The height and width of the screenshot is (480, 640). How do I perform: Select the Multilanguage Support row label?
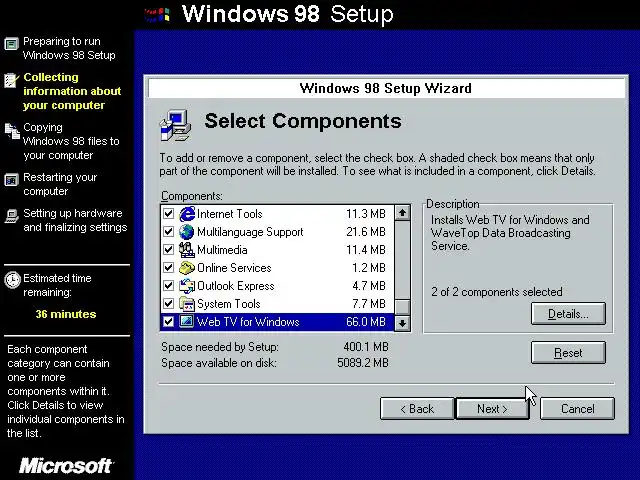[x=250, y=232]
